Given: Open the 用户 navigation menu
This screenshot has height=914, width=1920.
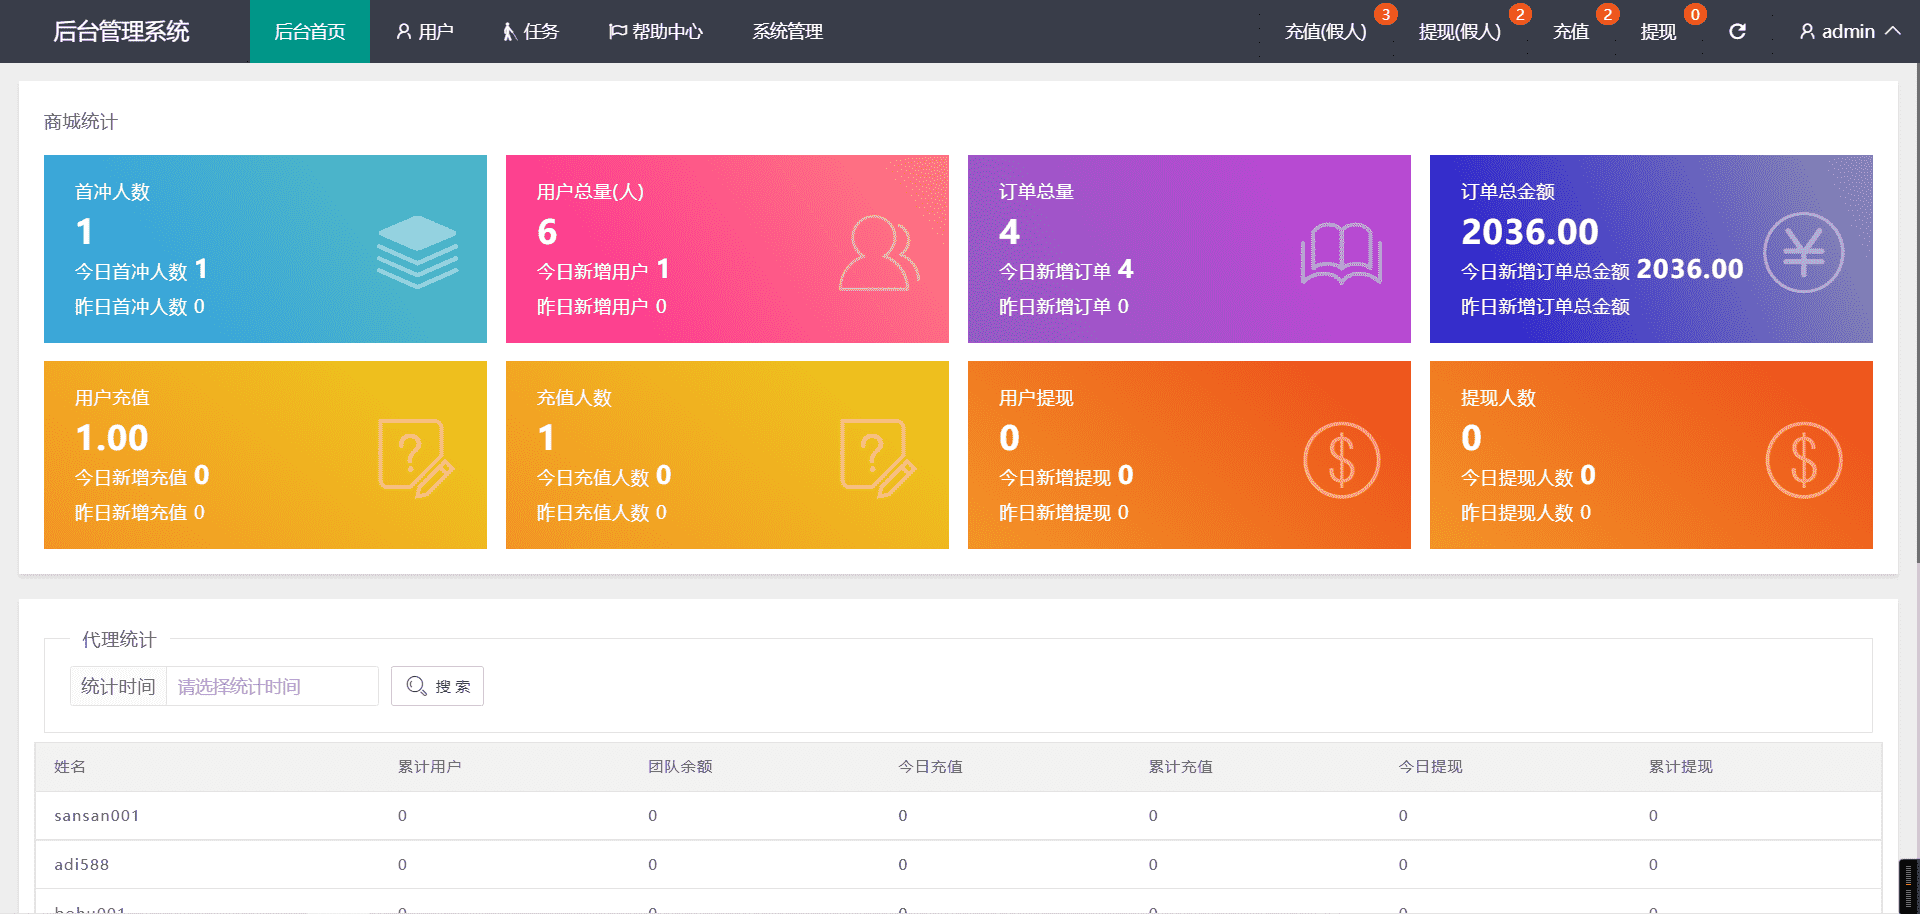Looking at the screenshot, I should 425,32.
